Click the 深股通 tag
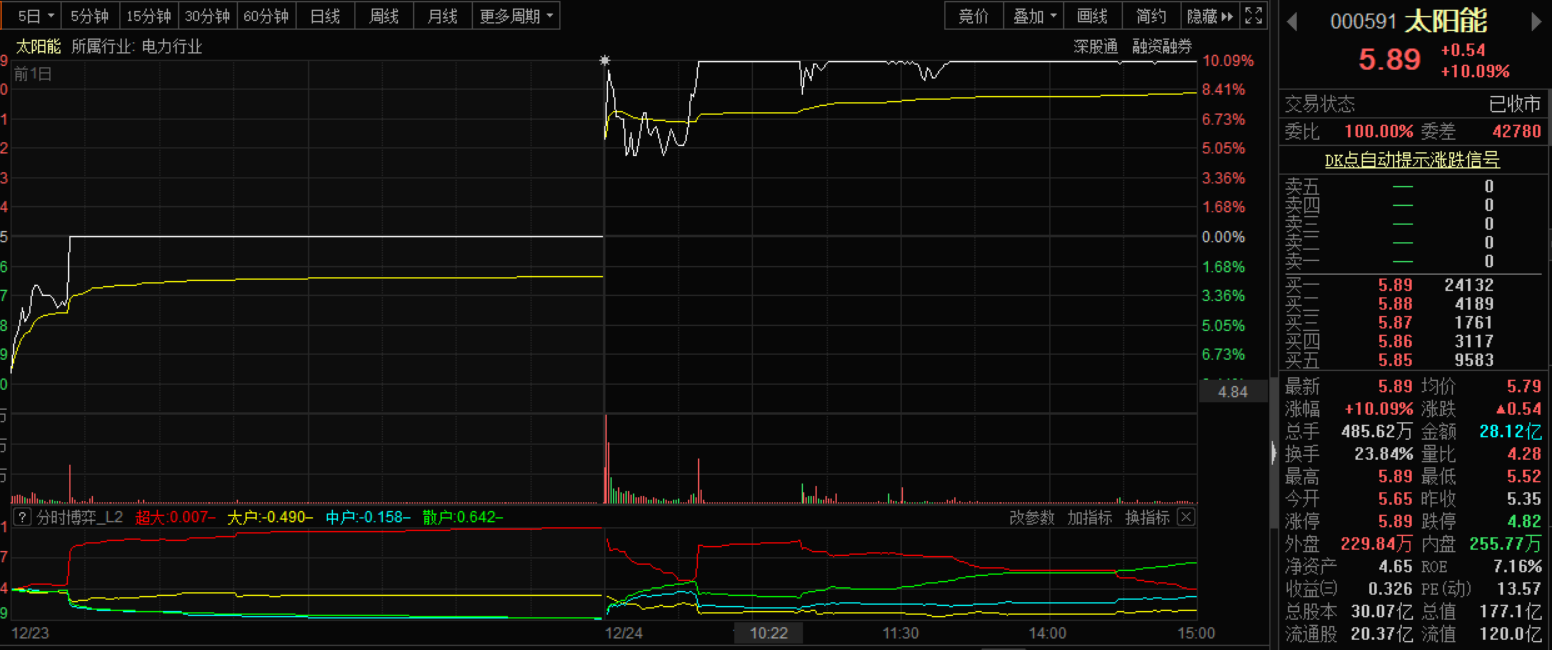The width and height of the screenshot is (1552, 650). [1096, 46]
